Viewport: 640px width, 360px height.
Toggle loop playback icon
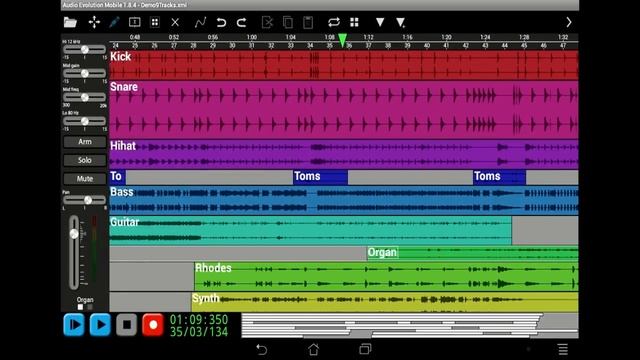click(334, 22)
